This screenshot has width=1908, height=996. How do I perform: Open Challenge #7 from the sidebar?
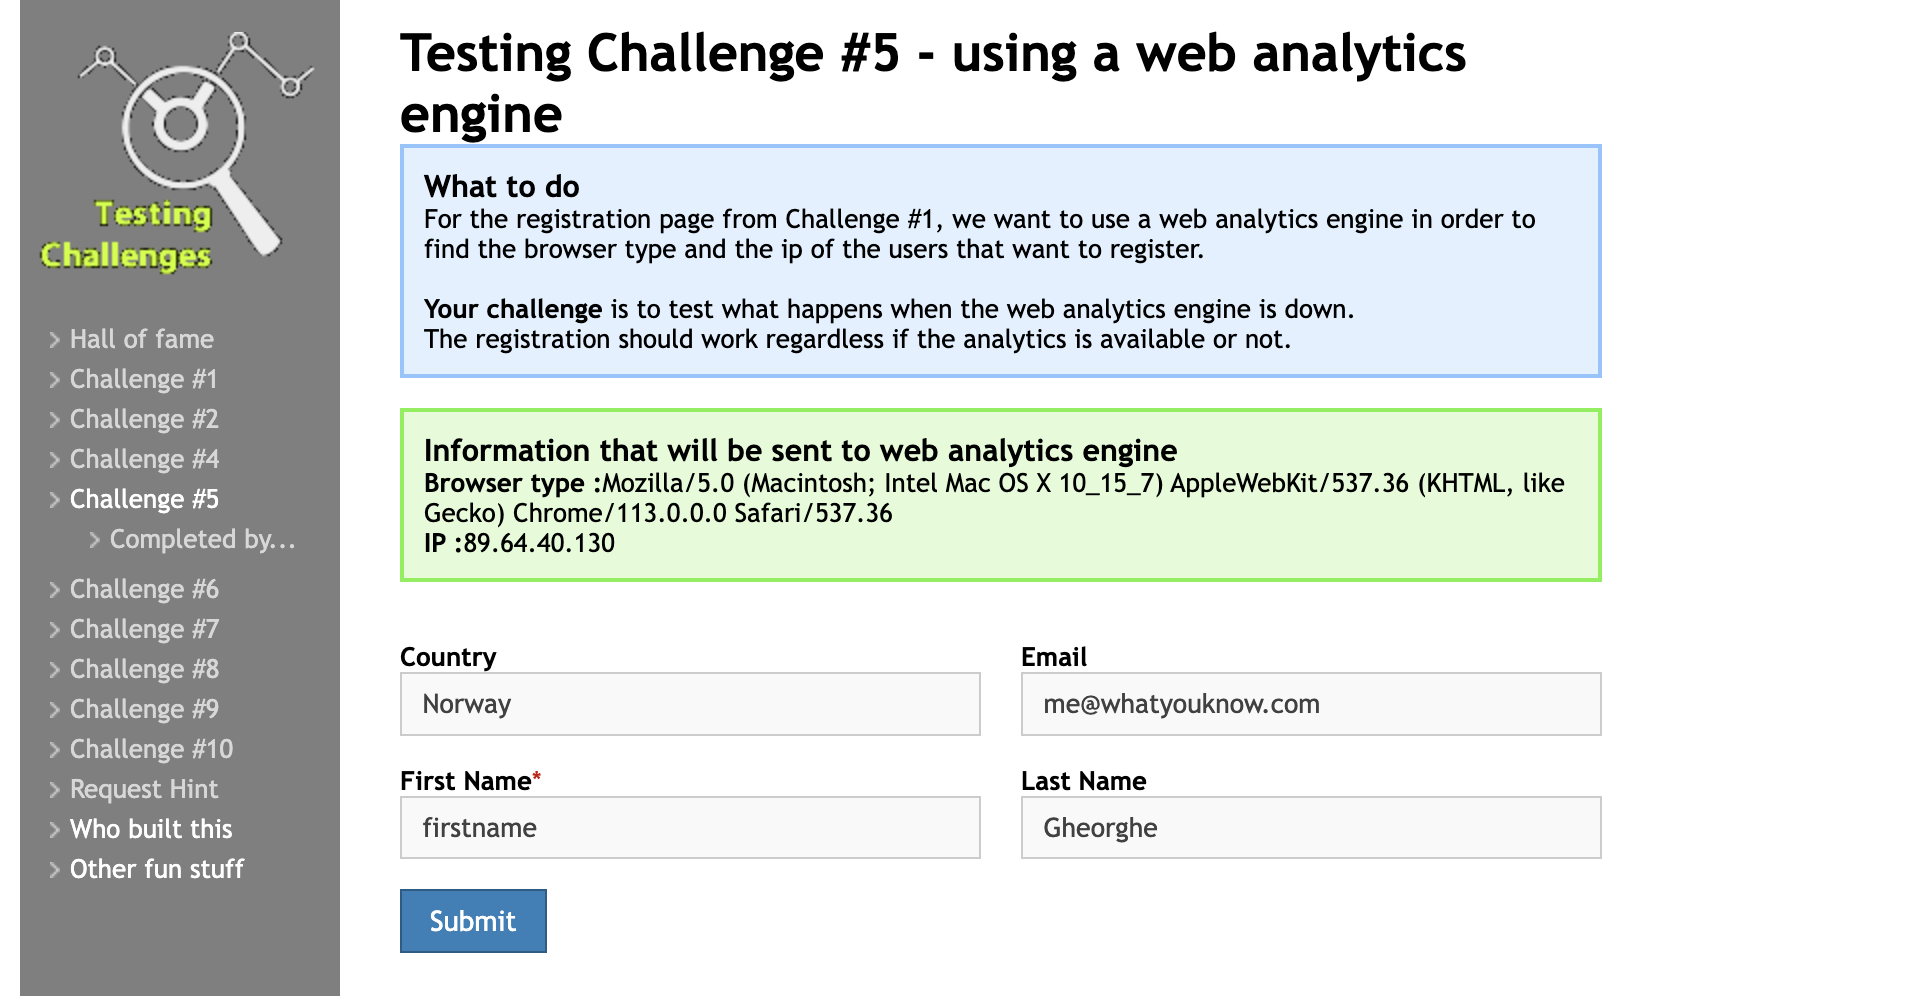pos(144,629)
